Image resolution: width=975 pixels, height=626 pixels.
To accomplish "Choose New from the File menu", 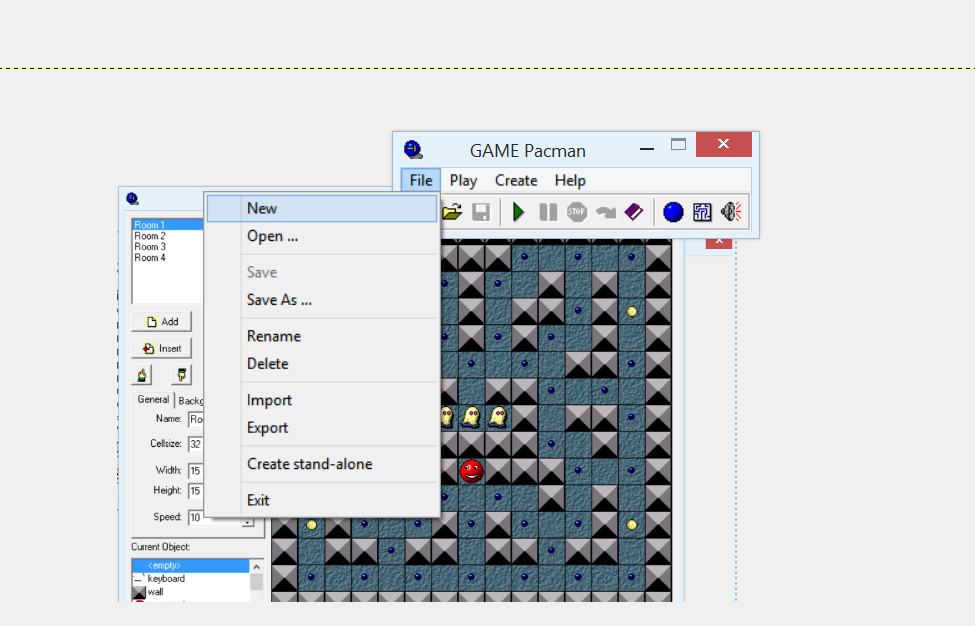I will (322, 208).
